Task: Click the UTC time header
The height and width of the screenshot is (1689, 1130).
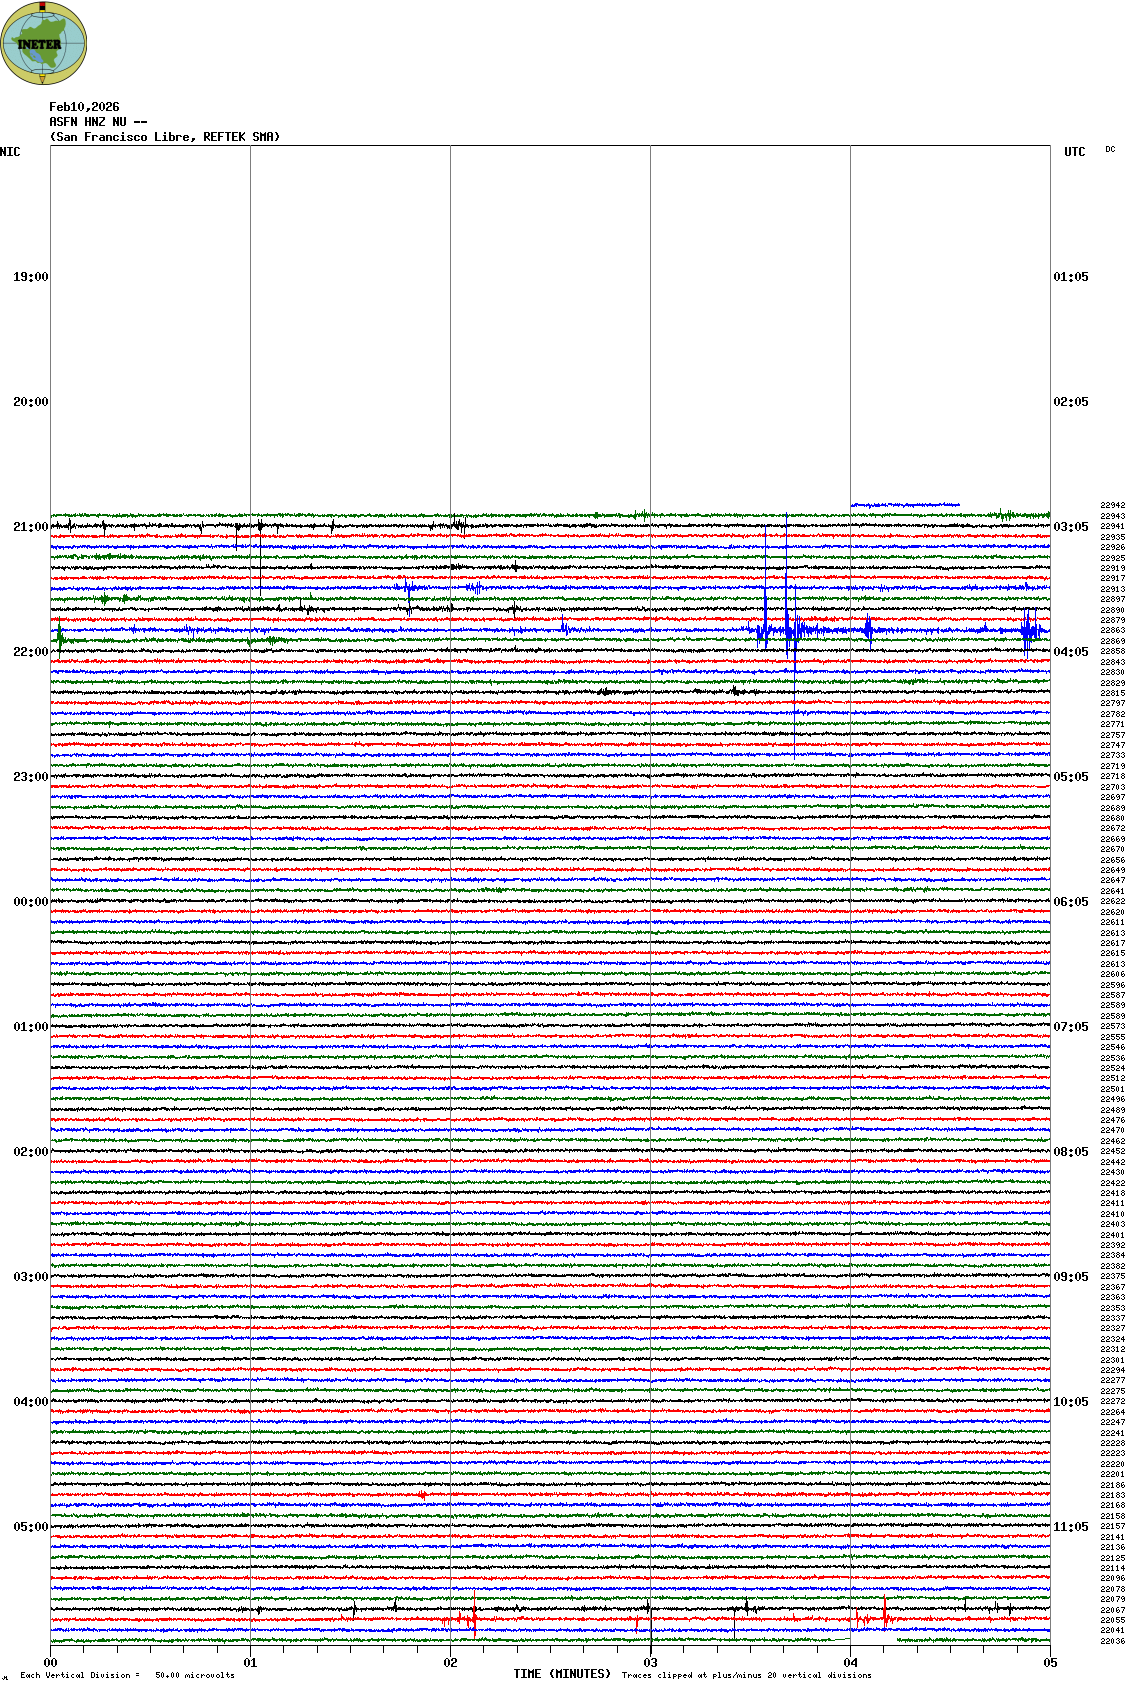Action: (1074, 152)
